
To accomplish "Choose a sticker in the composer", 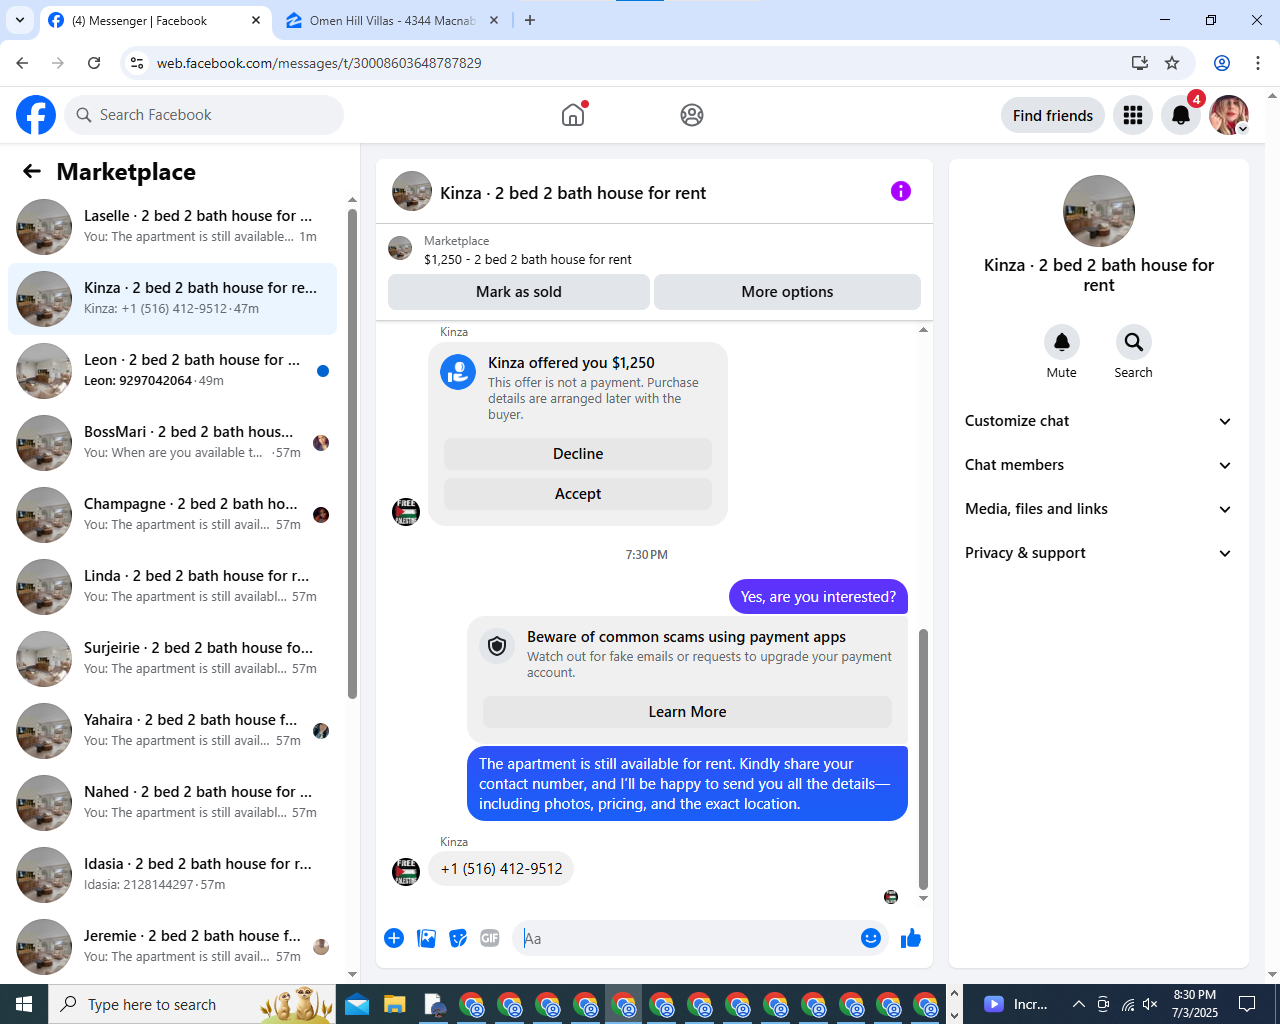I will [458, 938].
